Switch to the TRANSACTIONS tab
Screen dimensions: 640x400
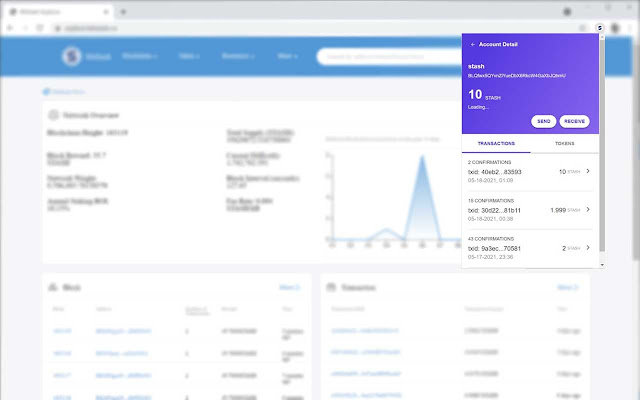coord(496,144)
